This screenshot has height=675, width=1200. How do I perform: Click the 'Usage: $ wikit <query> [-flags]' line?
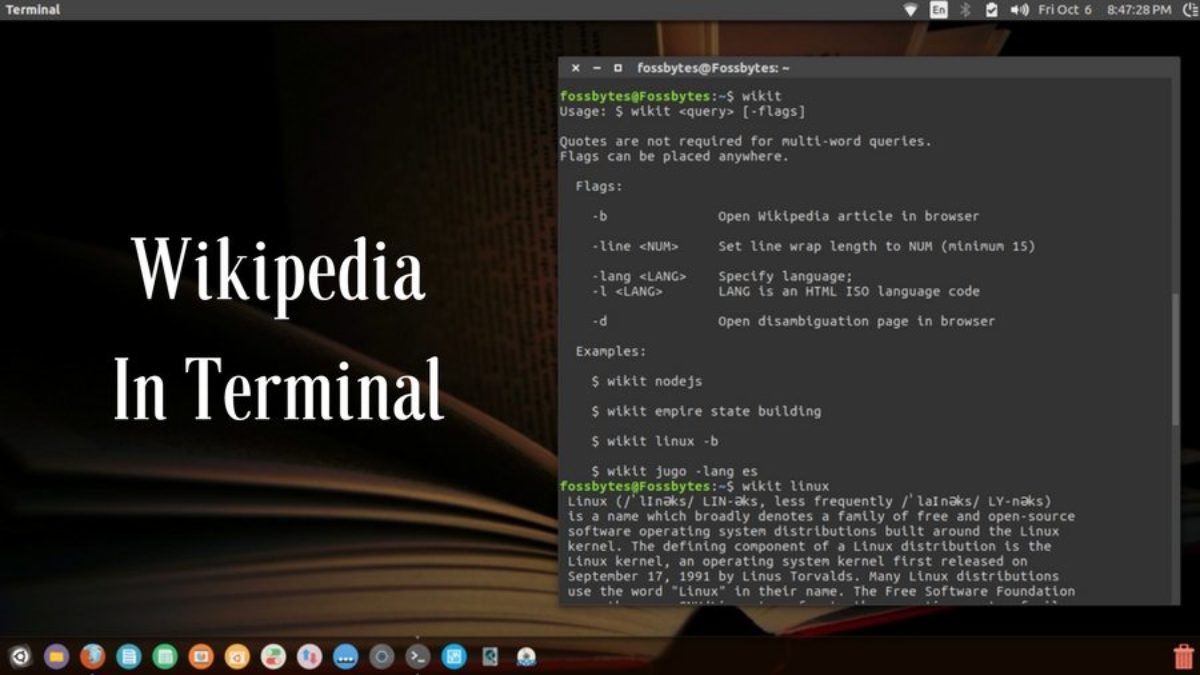tap(682, 111)
